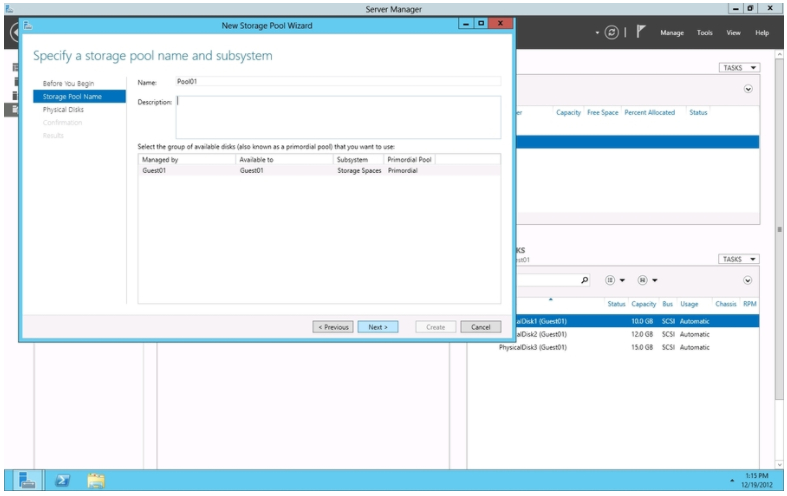Go to Before You Begin step
The image size is (787, 496).
point(68,83)
